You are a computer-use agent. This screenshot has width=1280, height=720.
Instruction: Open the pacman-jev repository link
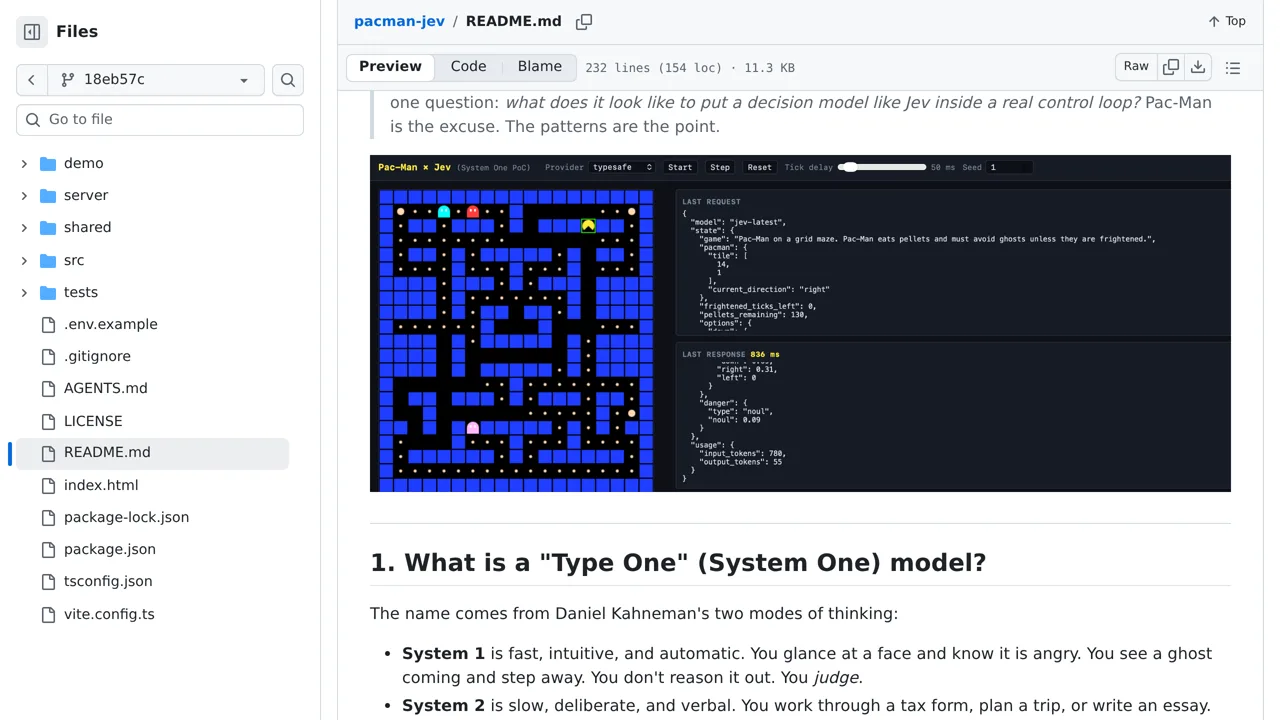pos(399,21)
